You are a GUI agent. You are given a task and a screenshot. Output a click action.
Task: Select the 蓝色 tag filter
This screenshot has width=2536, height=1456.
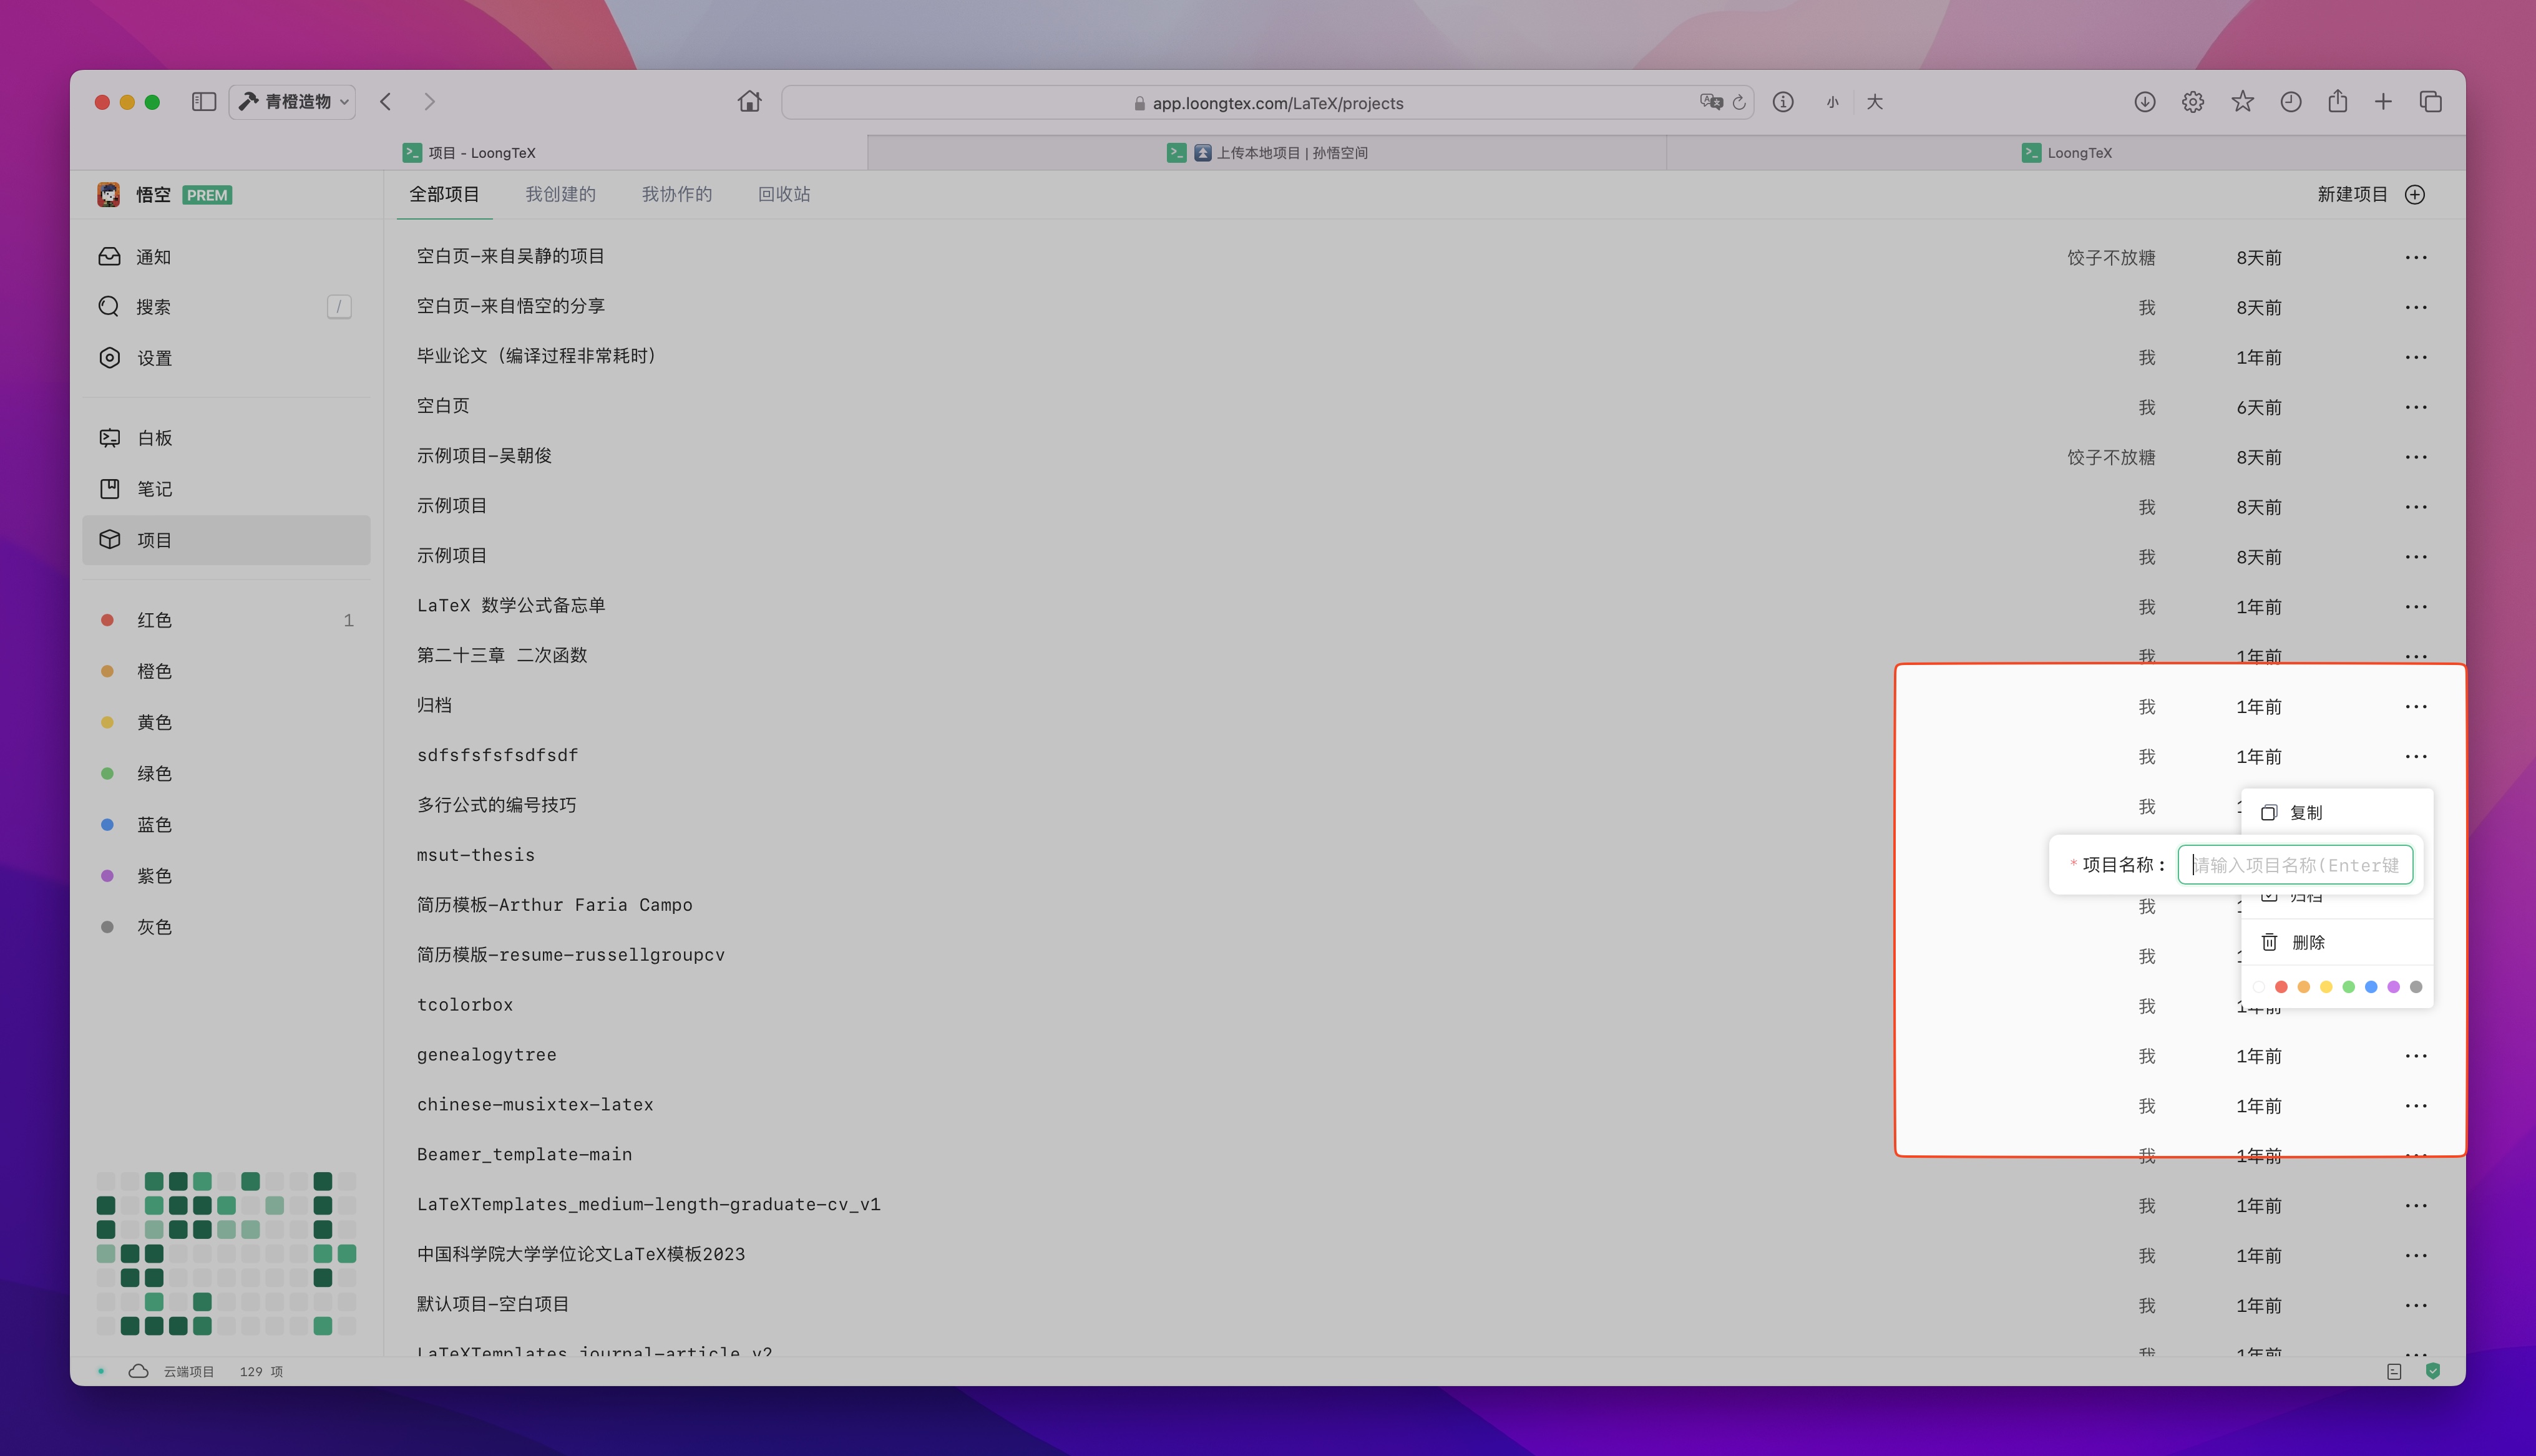coord(154,825)
